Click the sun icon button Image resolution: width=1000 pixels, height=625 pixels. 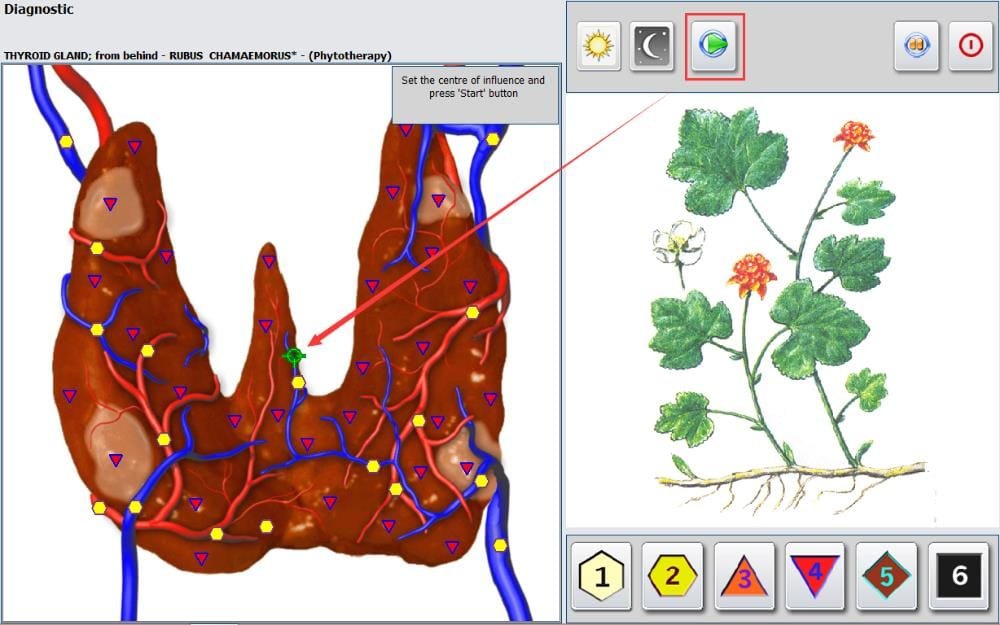pyautogui.click(x=598, y=45)
